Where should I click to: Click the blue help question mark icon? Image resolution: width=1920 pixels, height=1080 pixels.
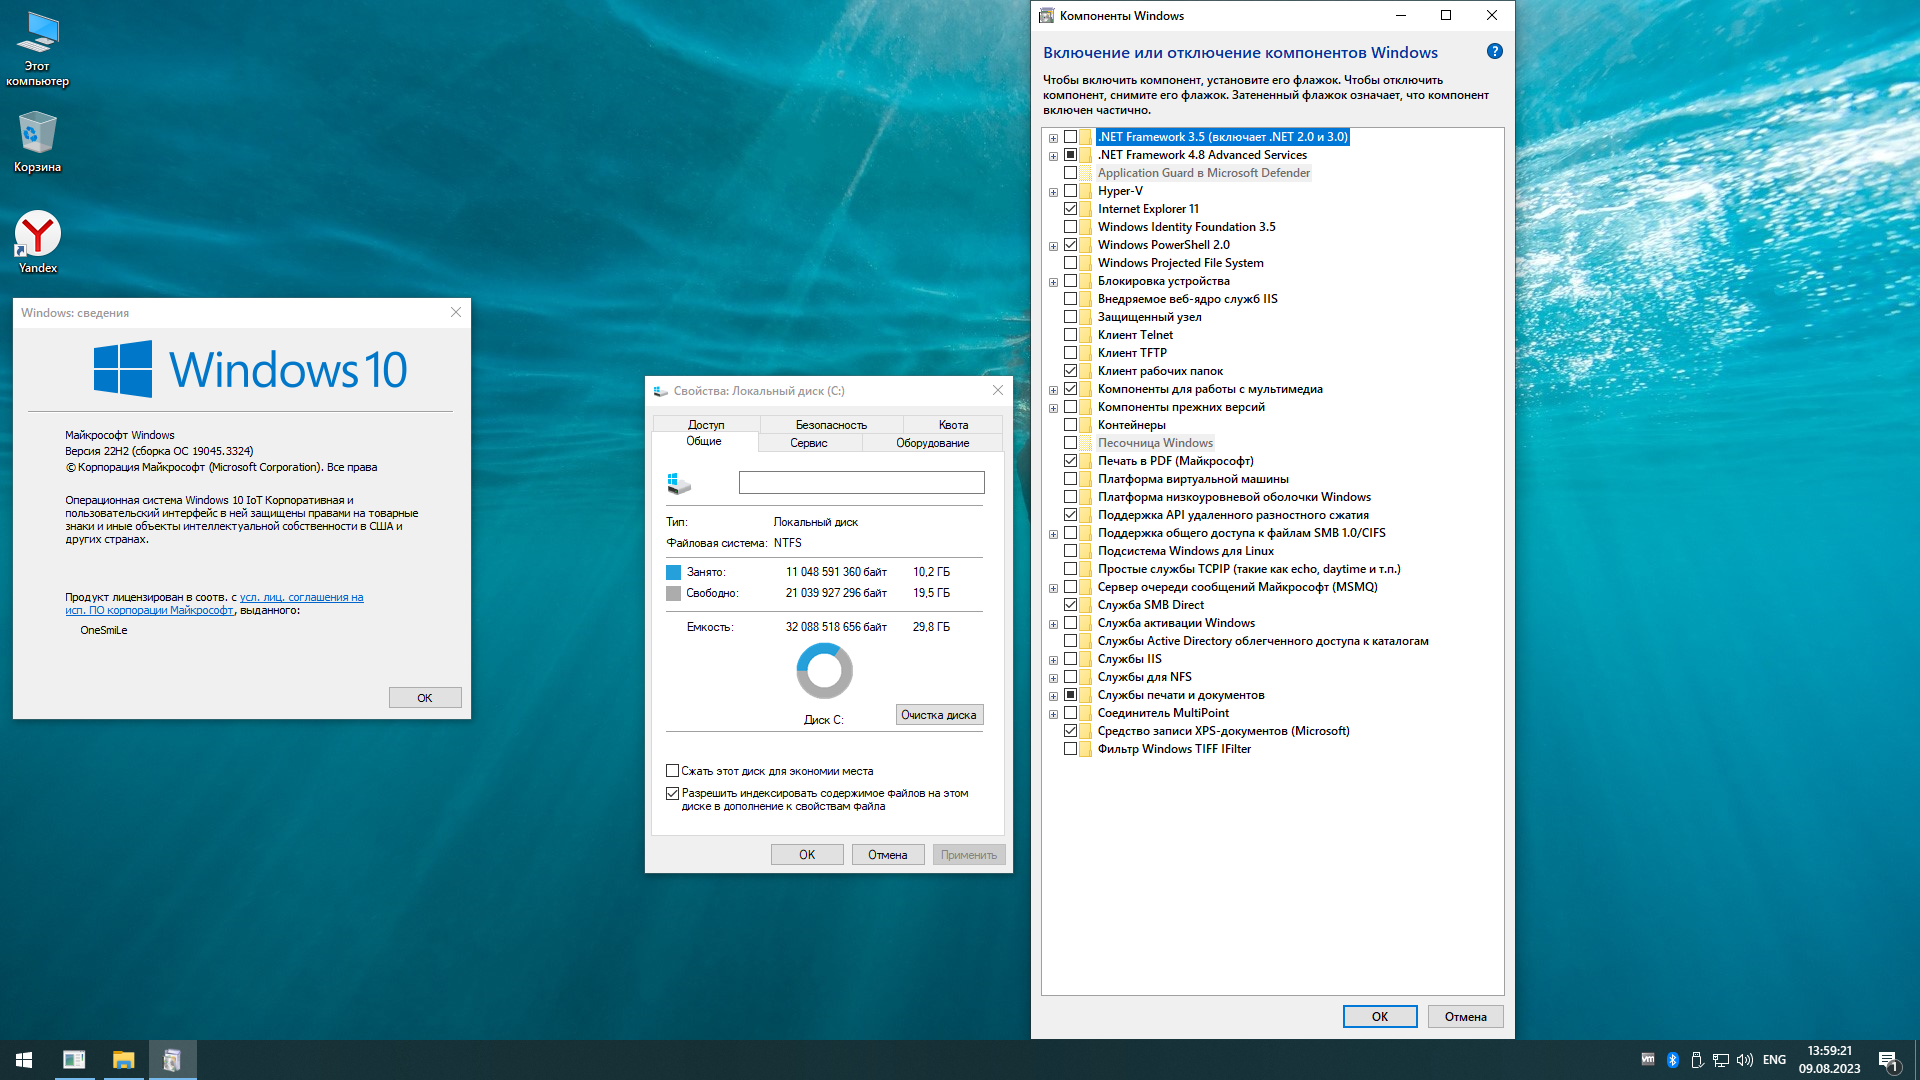pyautogui.click(x=1494, y=52)
